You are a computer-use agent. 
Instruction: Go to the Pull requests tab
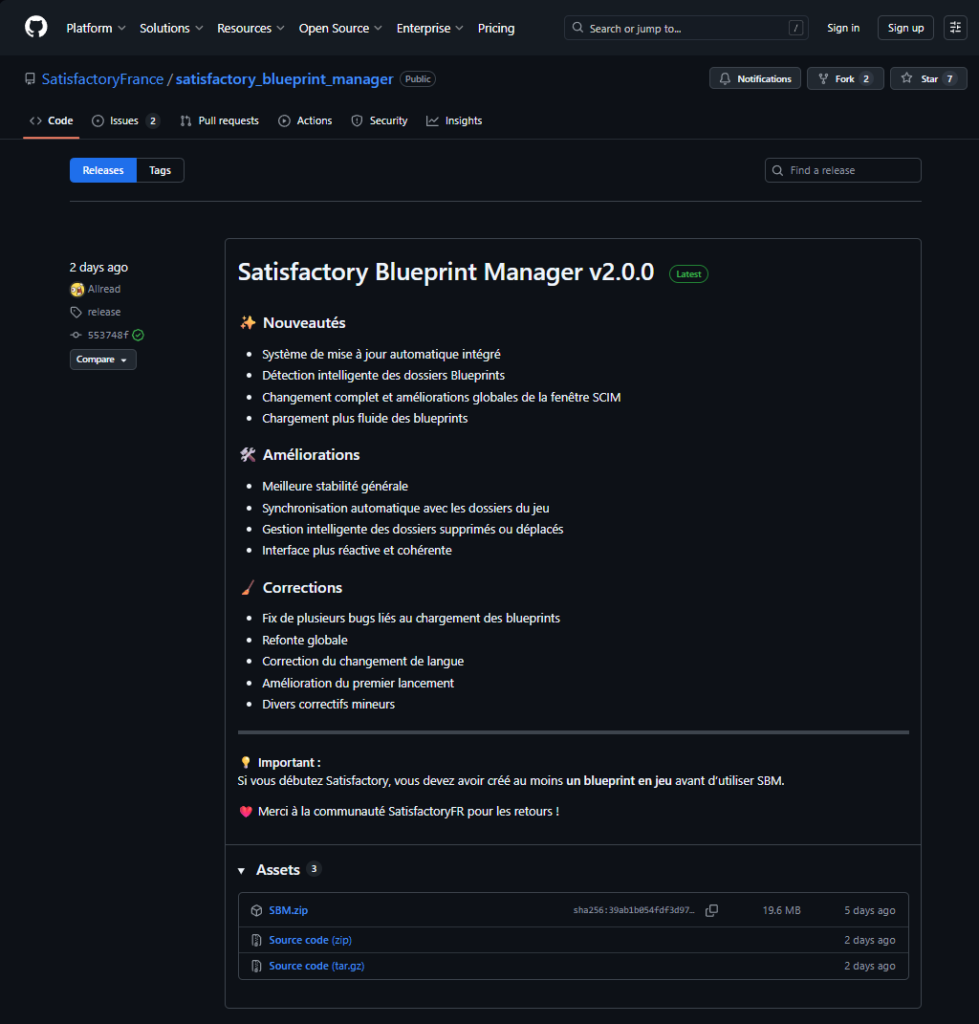click(219, 121)
